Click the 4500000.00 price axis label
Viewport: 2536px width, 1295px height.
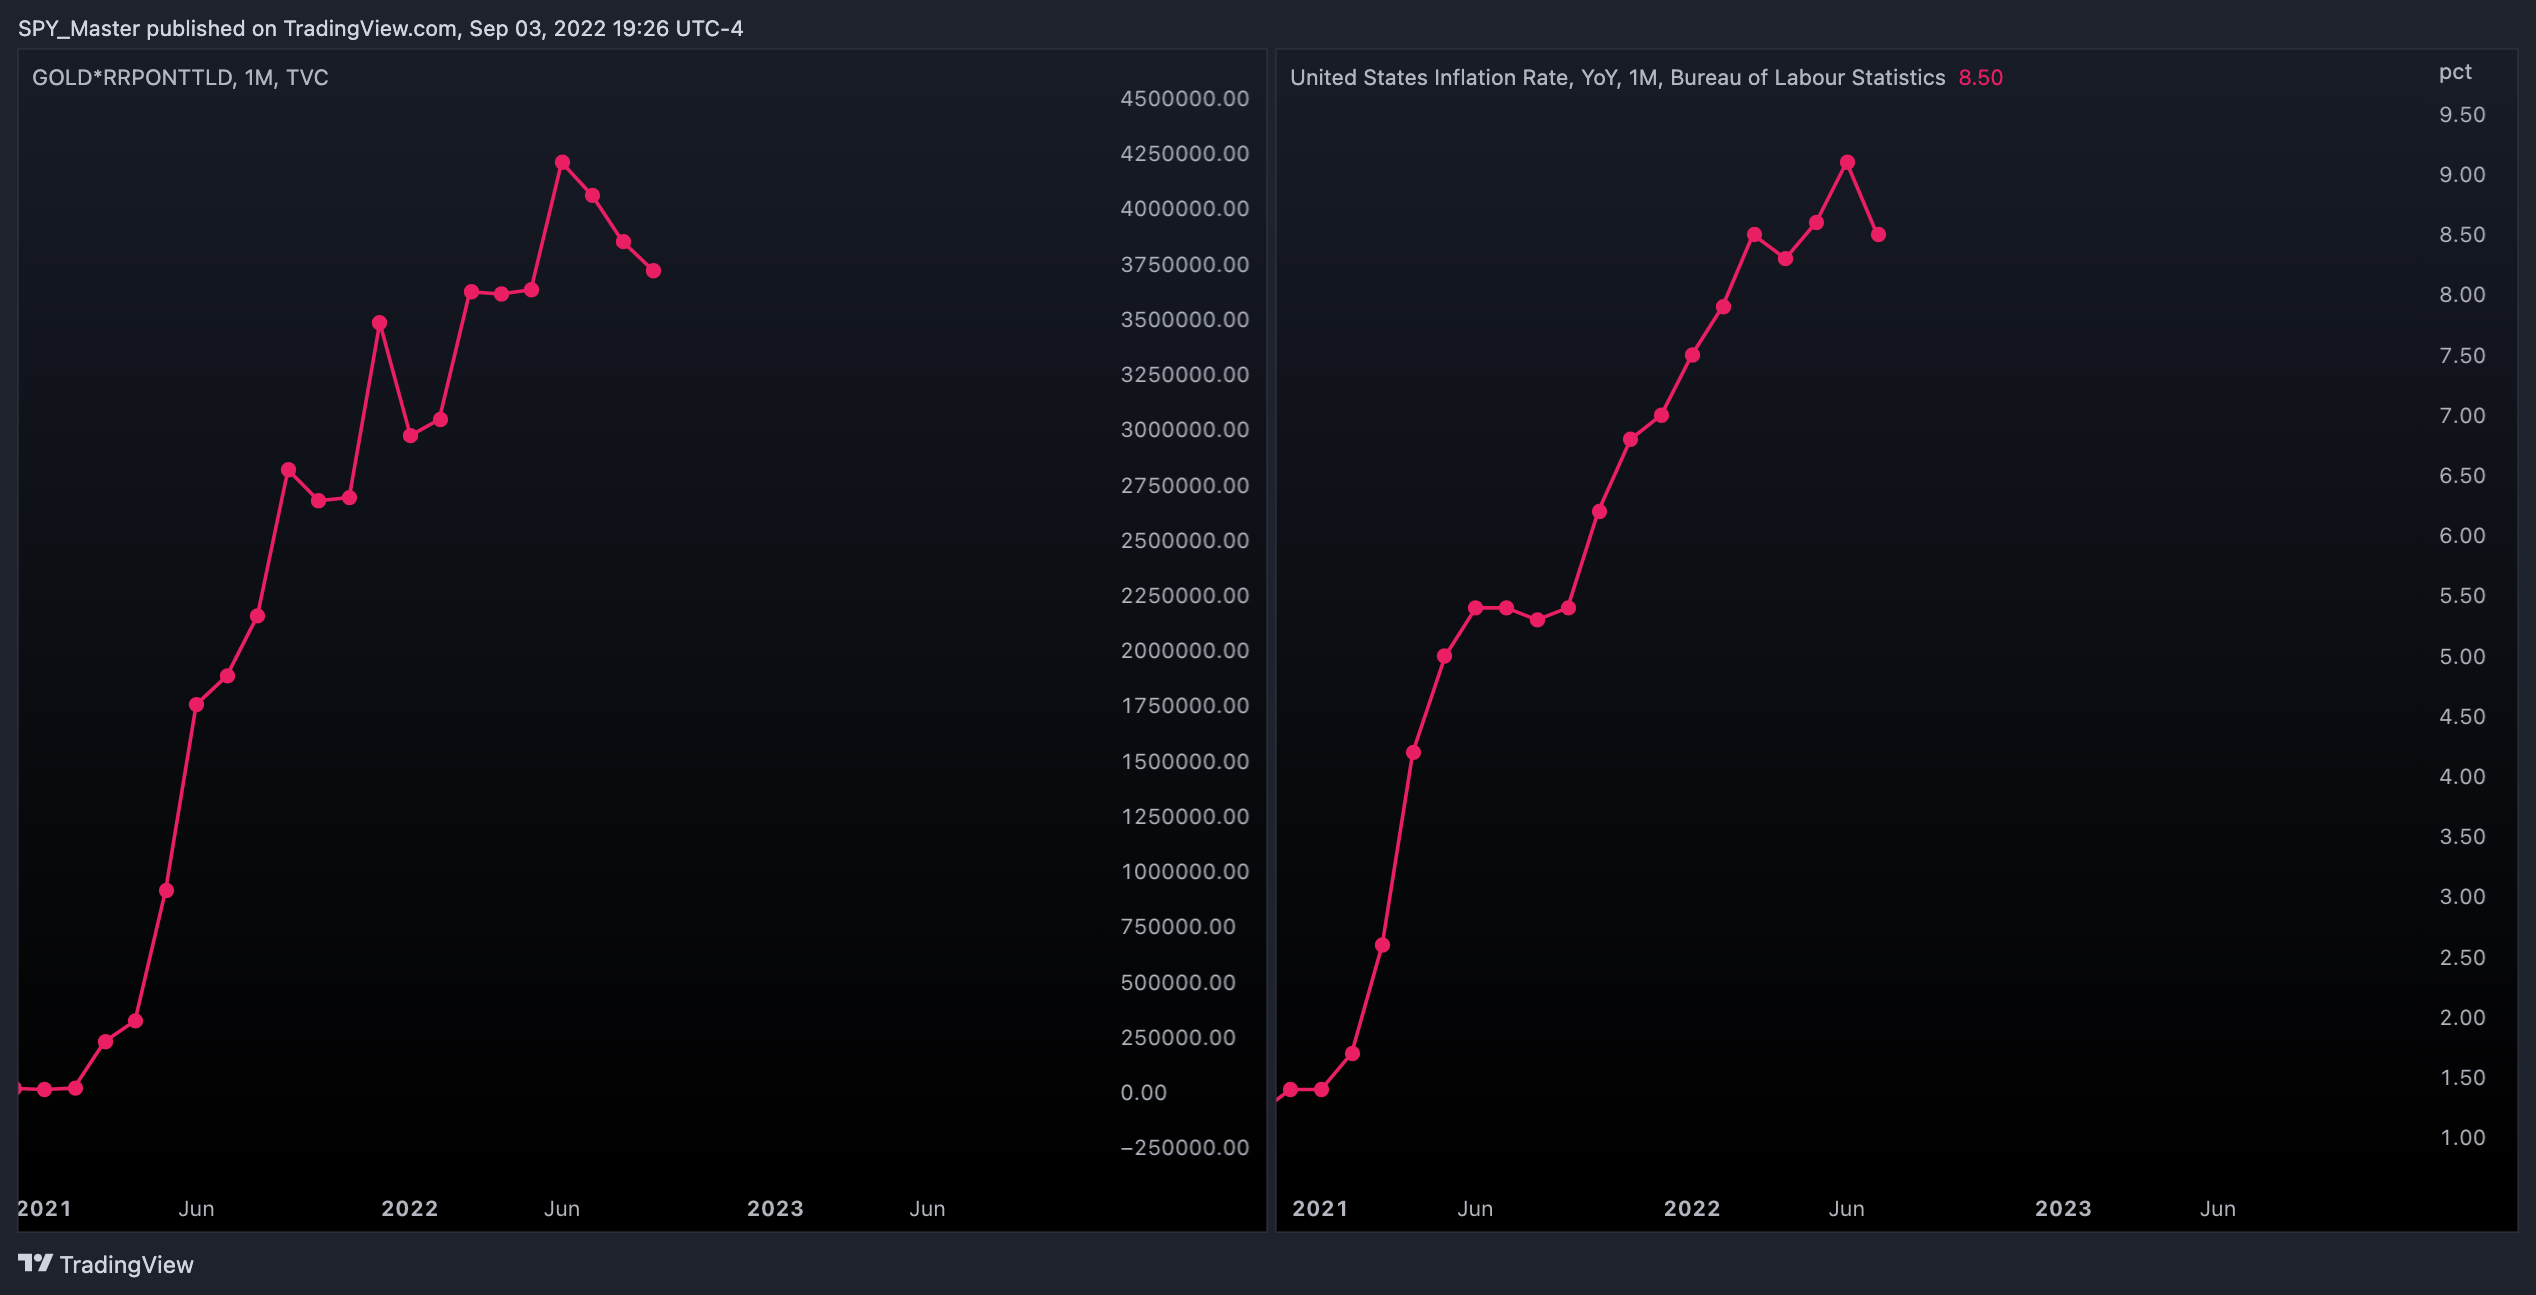coord(1185,98)
